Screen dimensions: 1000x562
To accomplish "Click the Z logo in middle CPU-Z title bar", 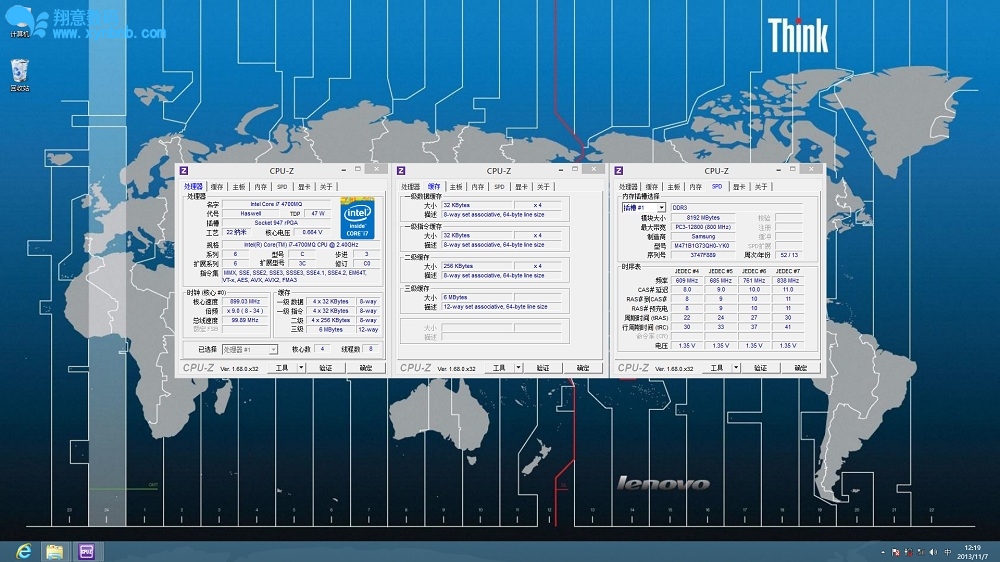I will pos(401,170).
